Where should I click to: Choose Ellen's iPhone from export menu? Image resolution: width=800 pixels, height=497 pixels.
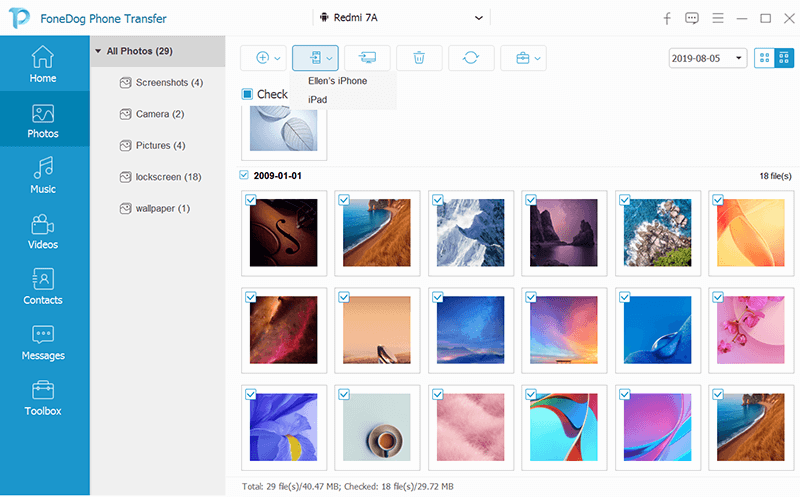coord(337,81)
